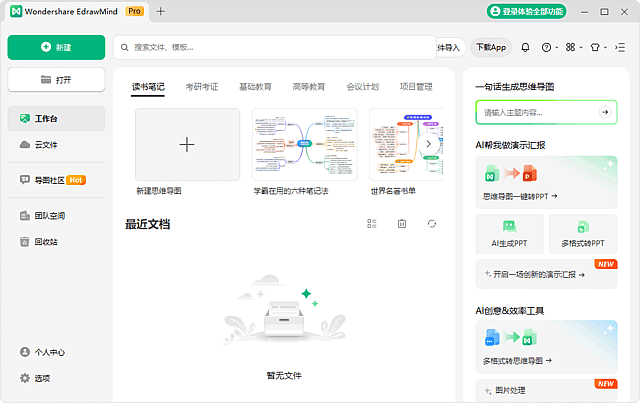Select the 会议计划 template tab
Viewport: 640px width, 403px height.
coord(363,87)
